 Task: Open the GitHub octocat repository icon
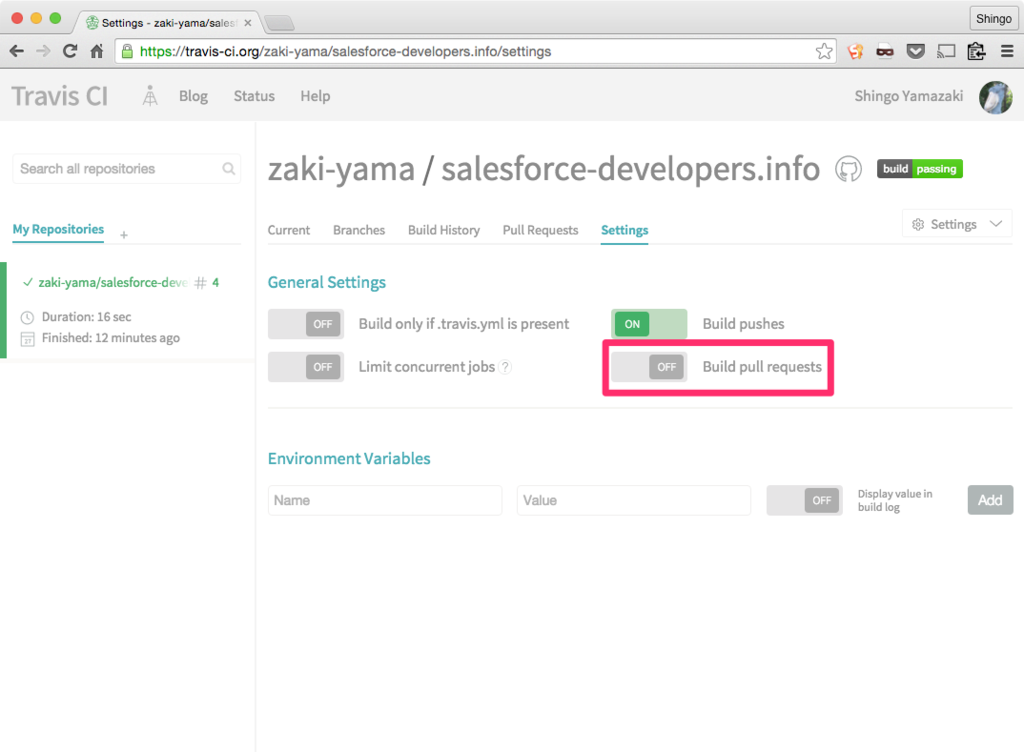click(848, 169)
